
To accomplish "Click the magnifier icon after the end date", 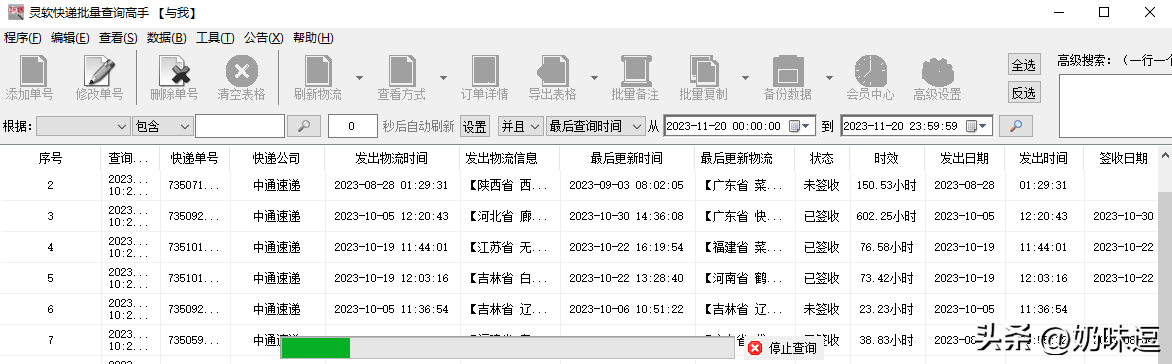I will (x=1015, y=126).
